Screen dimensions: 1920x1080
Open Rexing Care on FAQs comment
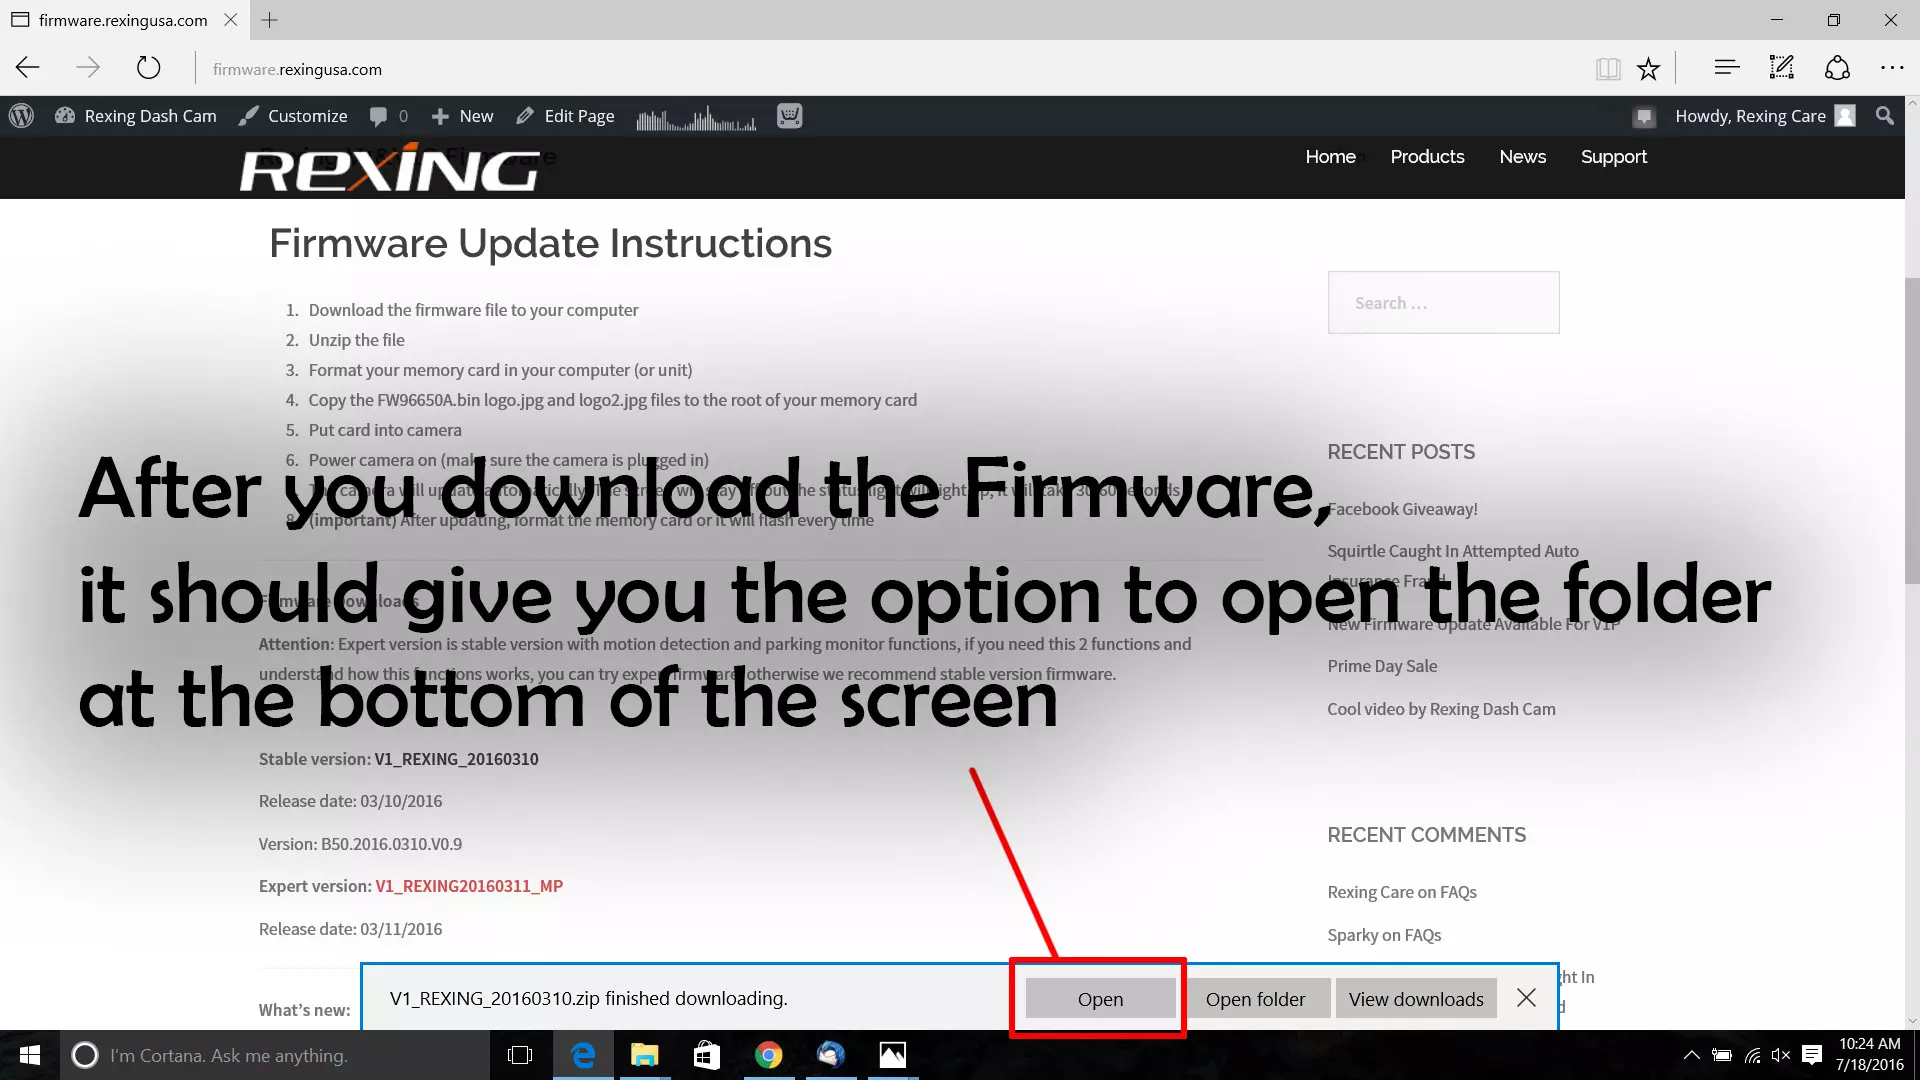click(x=1401, y=892)
